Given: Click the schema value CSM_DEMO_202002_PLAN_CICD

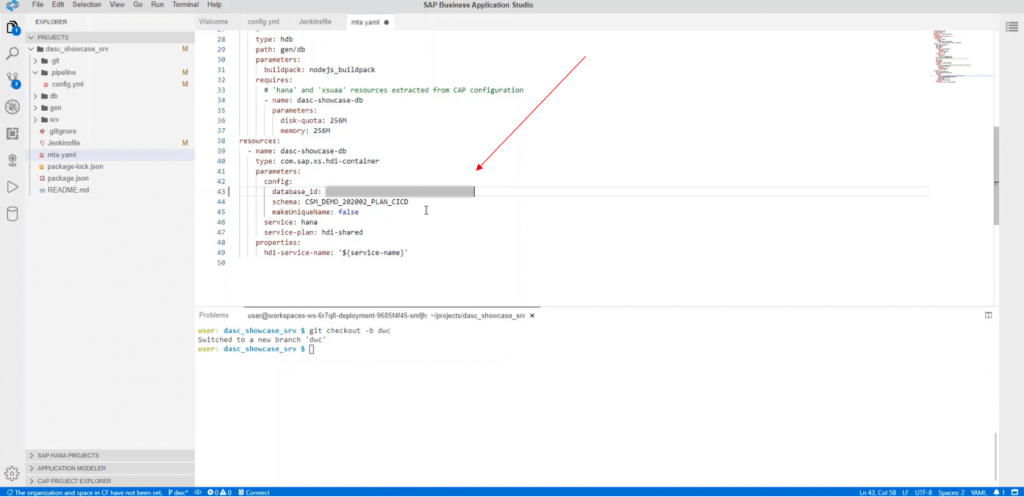Looking at the screenshot, I should (357, 202).
